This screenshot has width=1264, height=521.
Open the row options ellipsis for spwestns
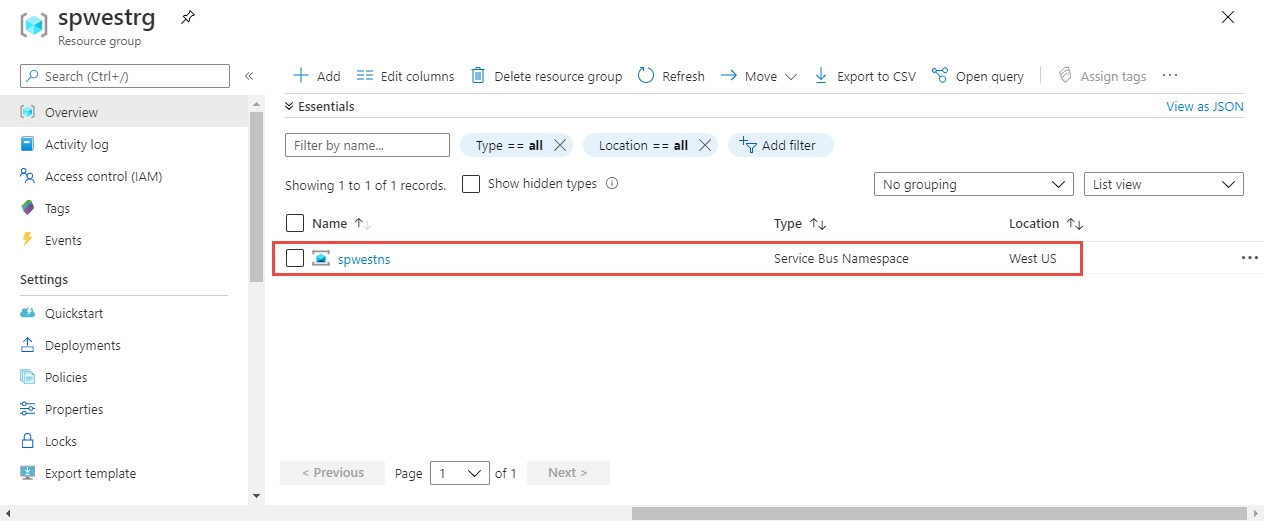pyautogui.click(x=1250, y=258)
